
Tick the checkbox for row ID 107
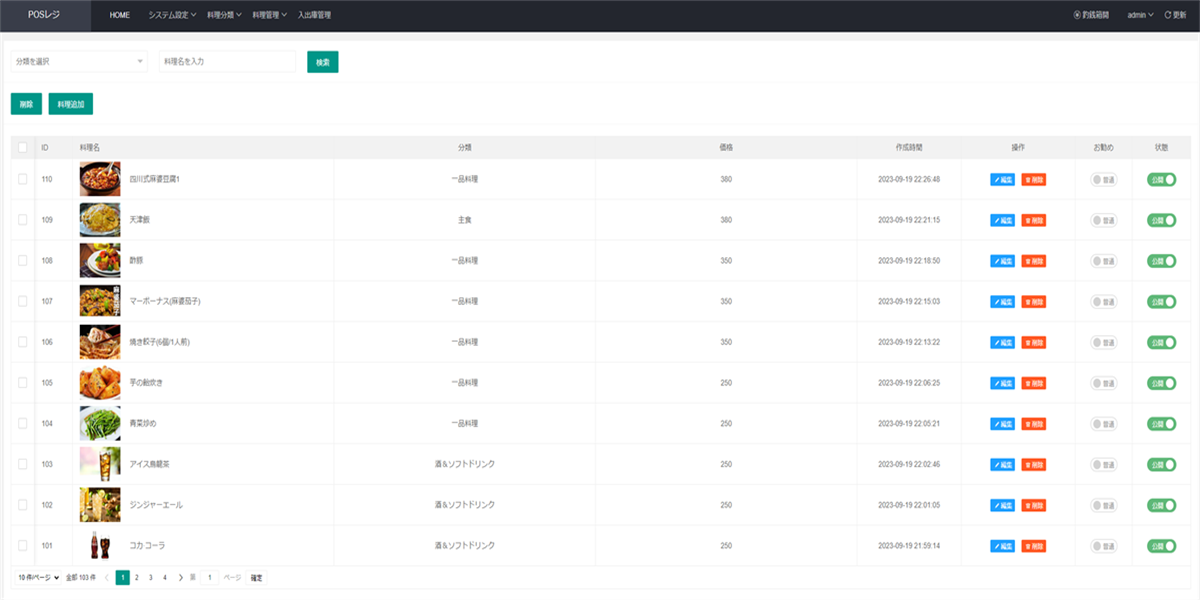pos(23,301)
